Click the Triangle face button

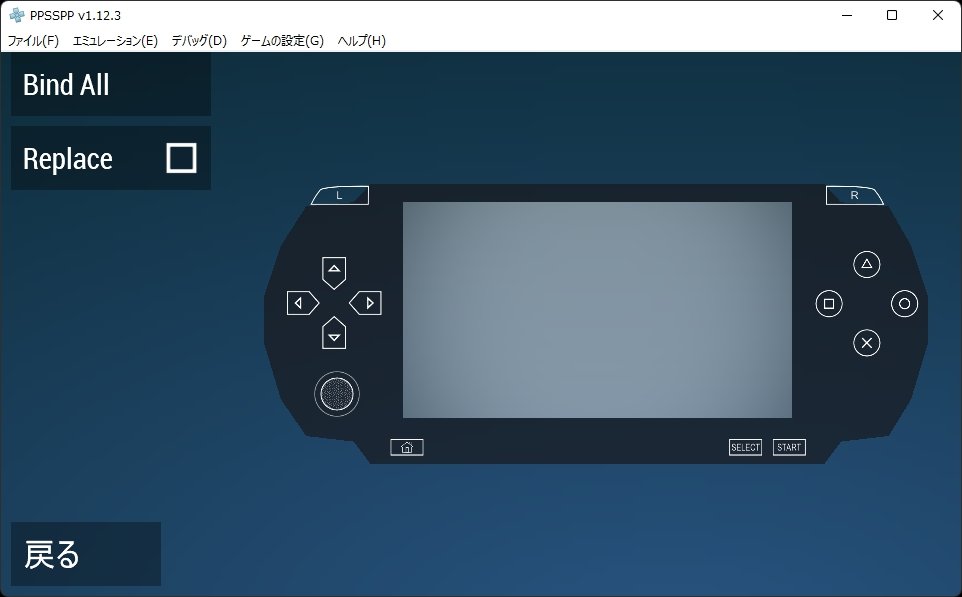(x=866, y=264)
